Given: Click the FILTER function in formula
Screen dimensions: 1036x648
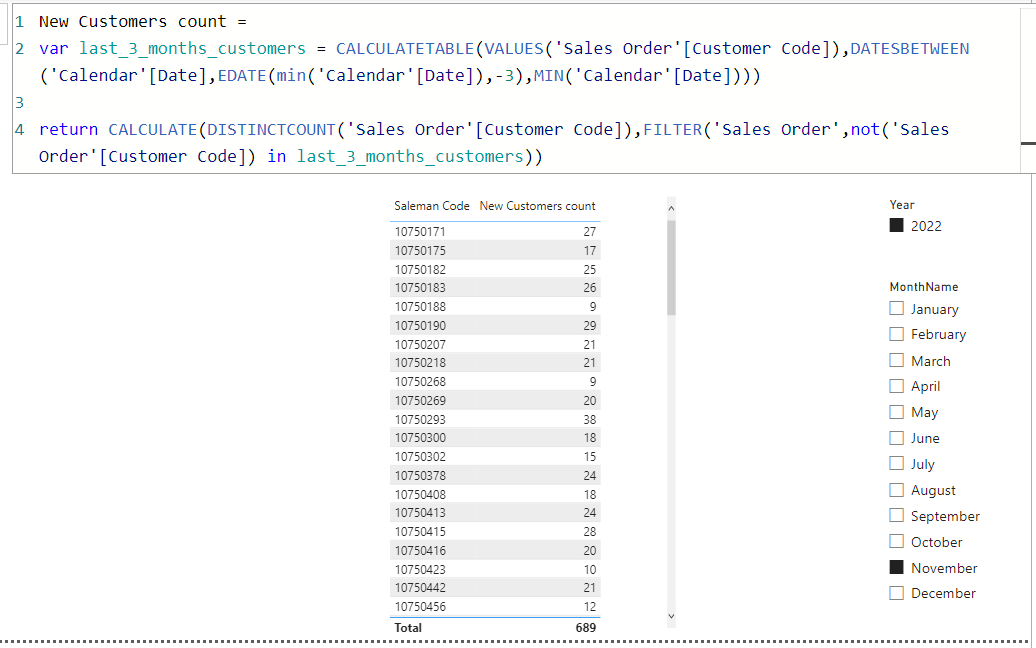Looking at the screenshot, I should [672, 129].
